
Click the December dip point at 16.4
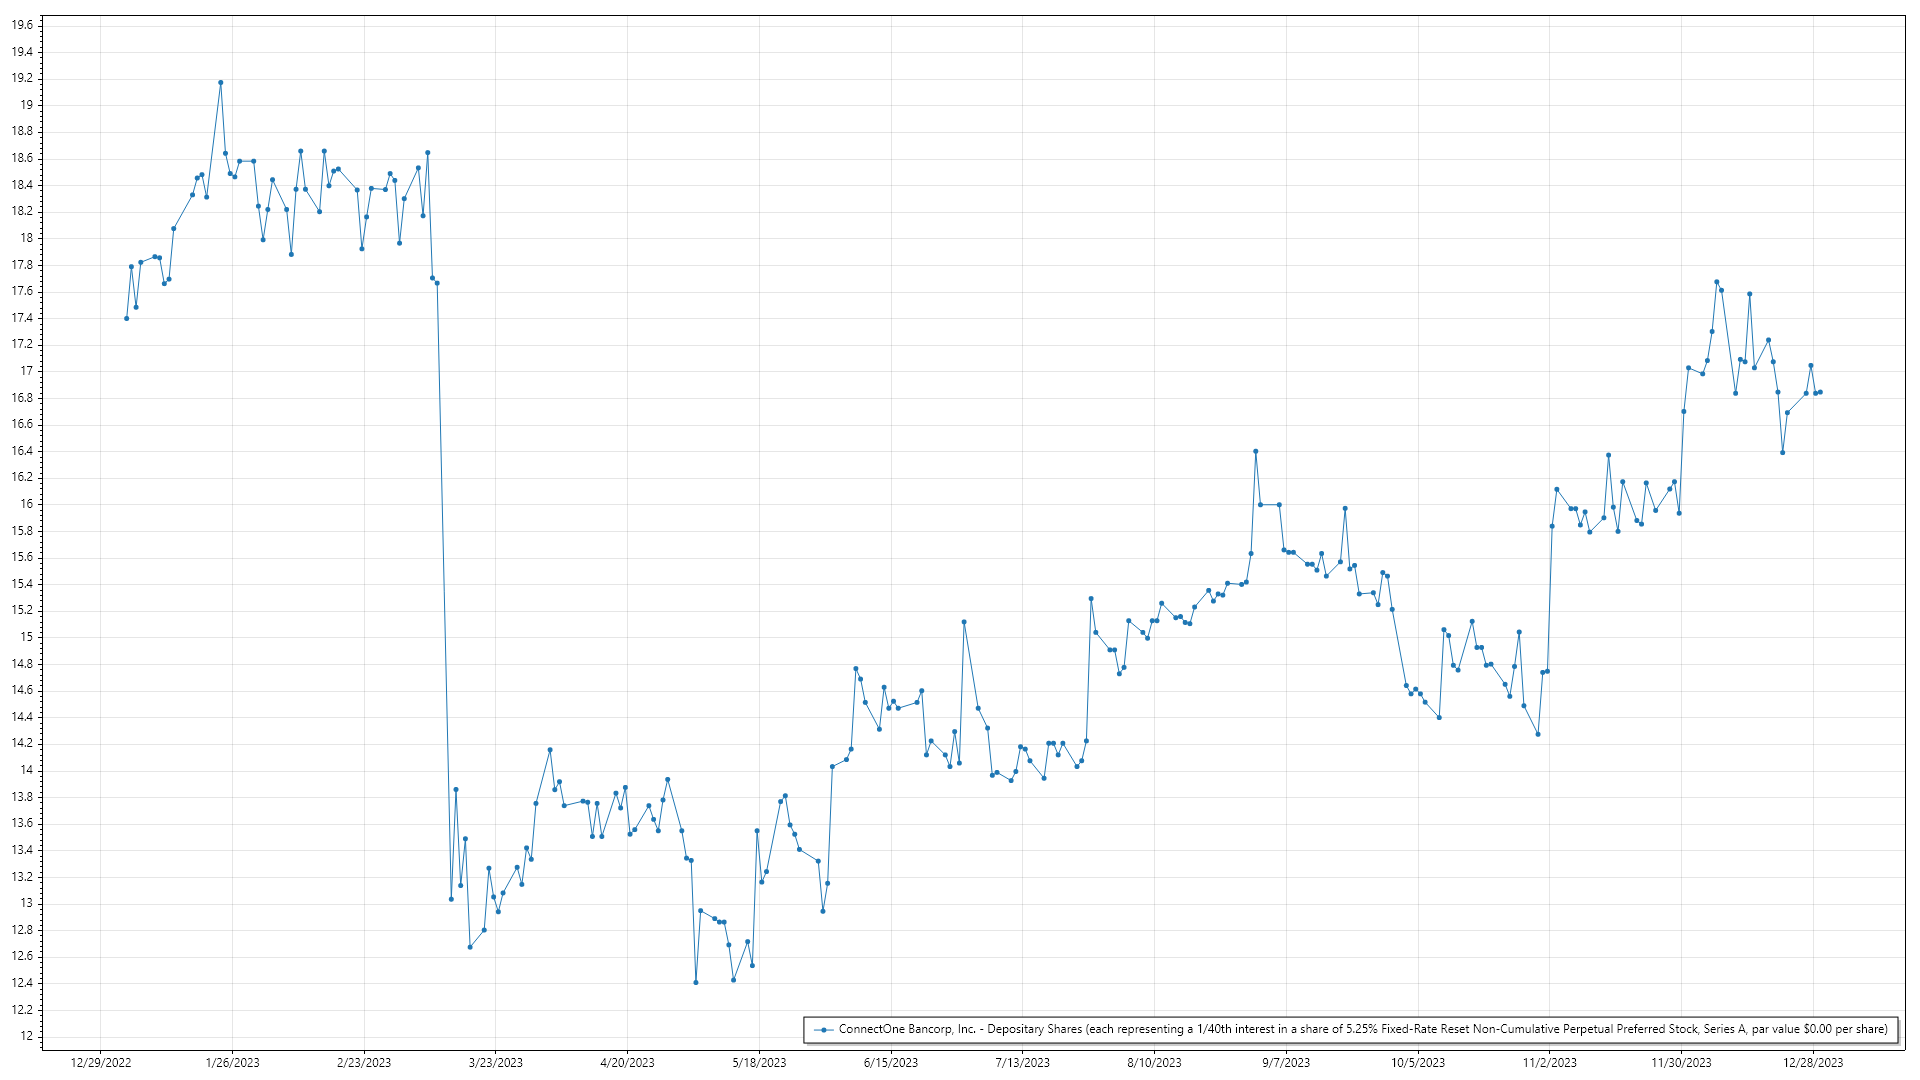(x=1783, y=453)
